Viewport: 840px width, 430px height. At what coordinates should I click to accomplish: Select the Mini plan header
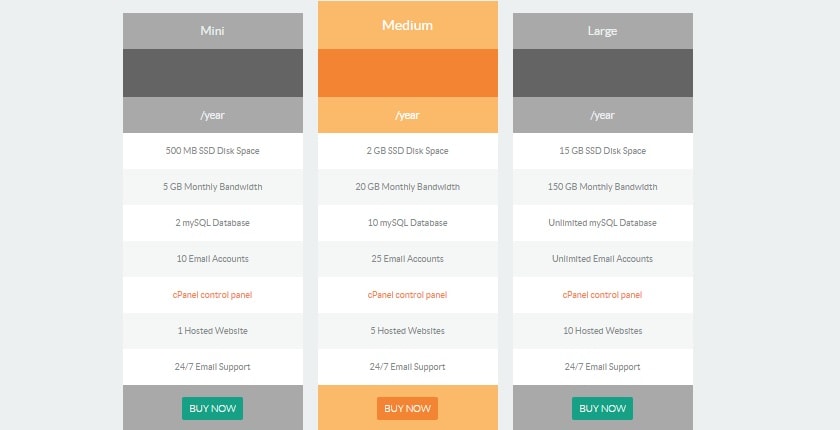tap(213, 31)
